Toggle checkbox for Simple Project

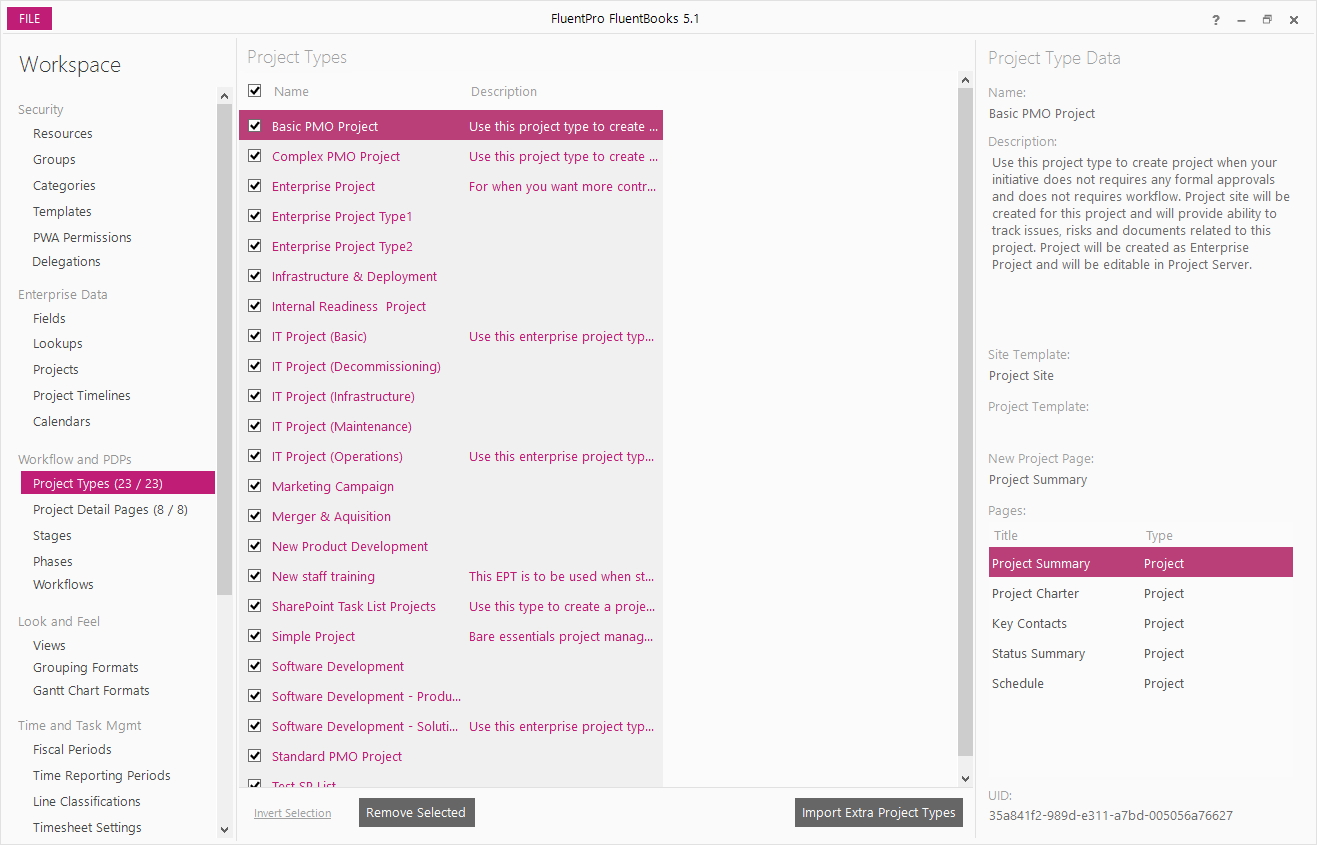(x=255, y=636)
